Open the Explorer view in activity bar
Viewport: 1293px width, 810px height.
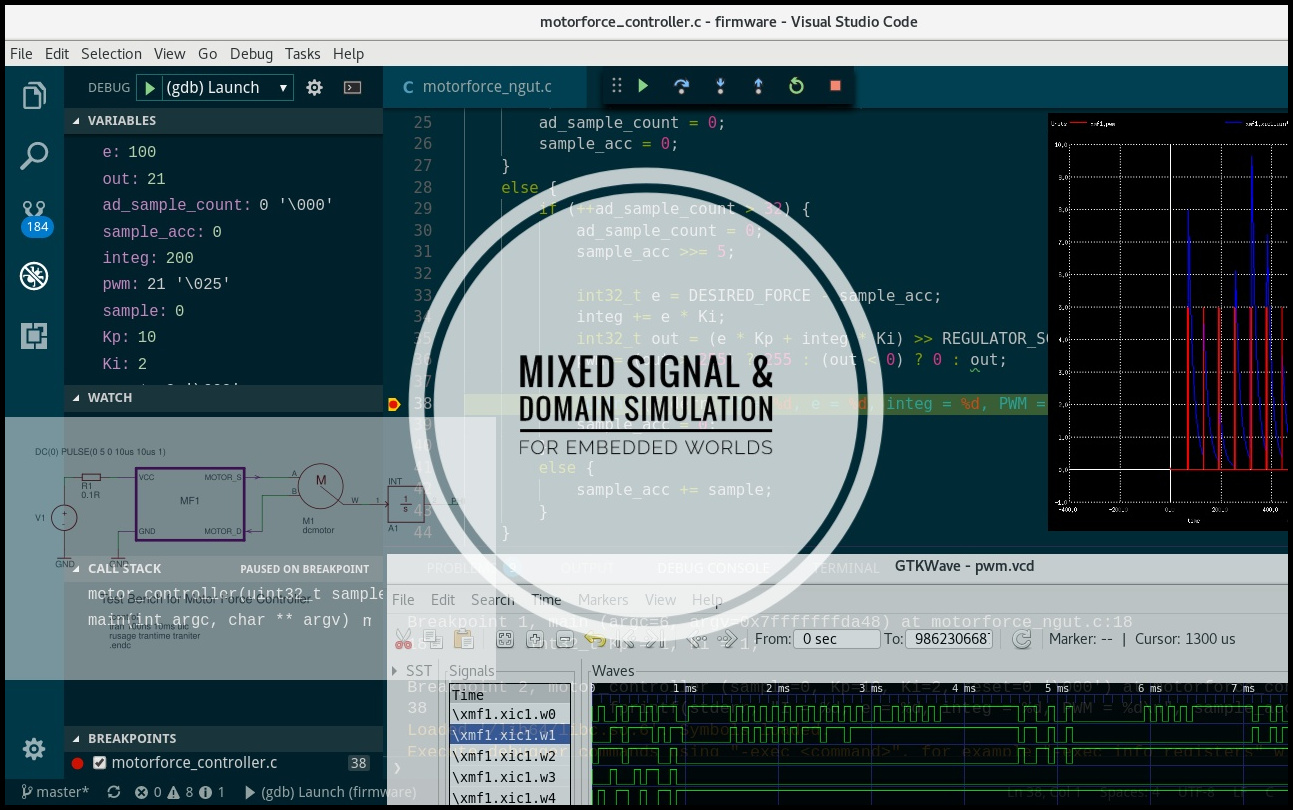coord(34,96)
